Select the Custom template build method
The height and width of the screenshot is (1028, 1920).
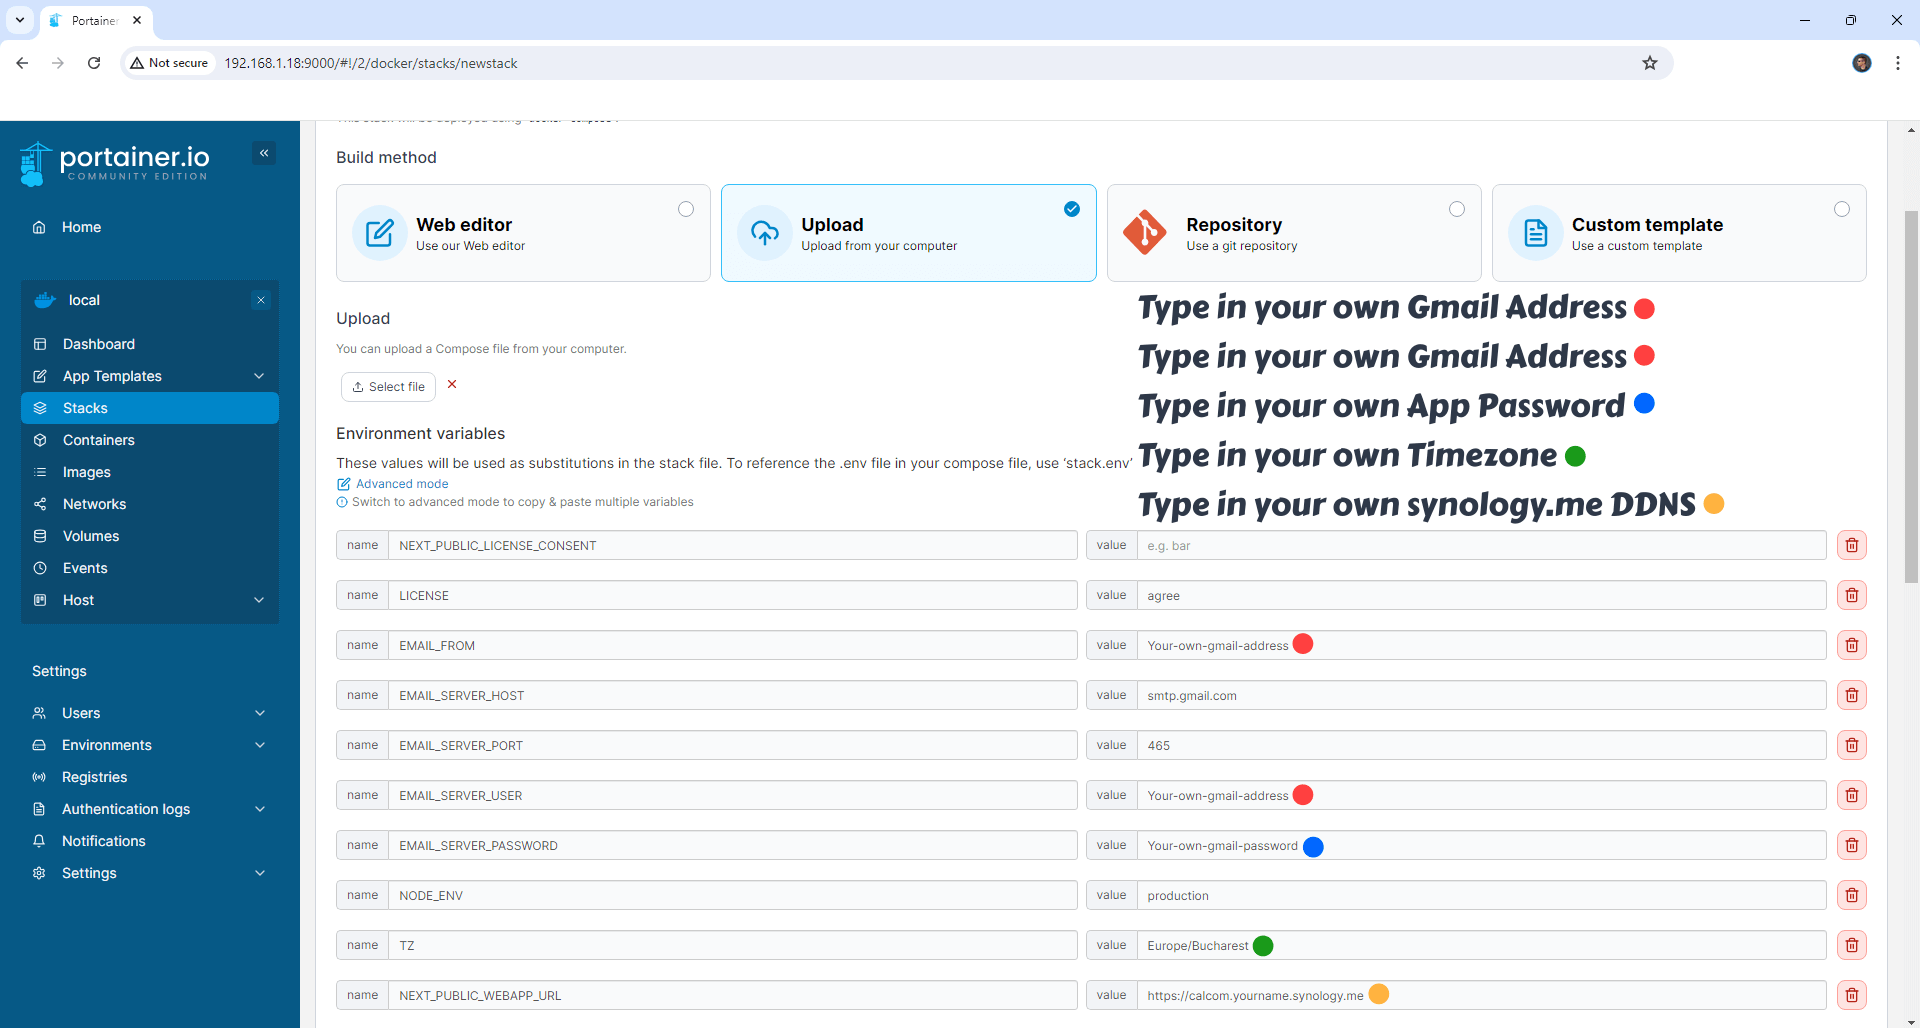tap(1679, 233)
